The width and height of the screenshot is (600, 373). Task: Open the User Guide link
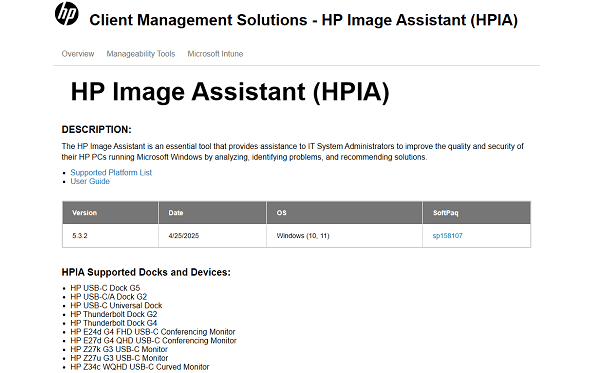90,181
